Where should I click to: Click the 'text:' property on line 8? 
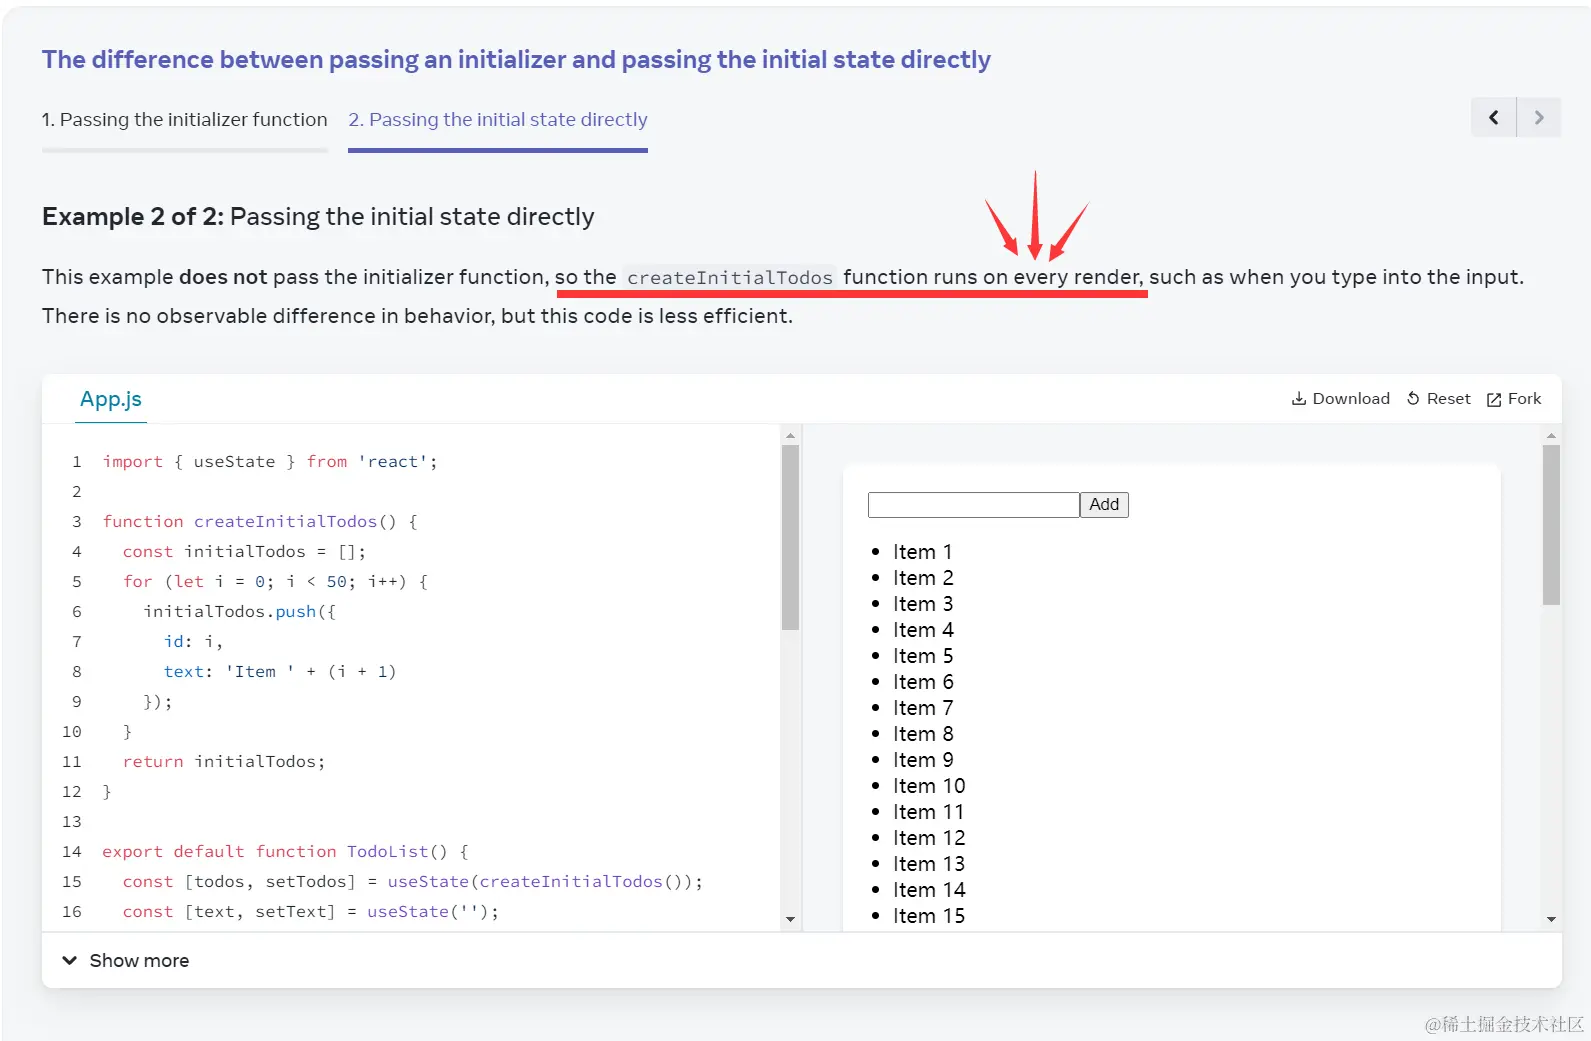tap(188, 672)
